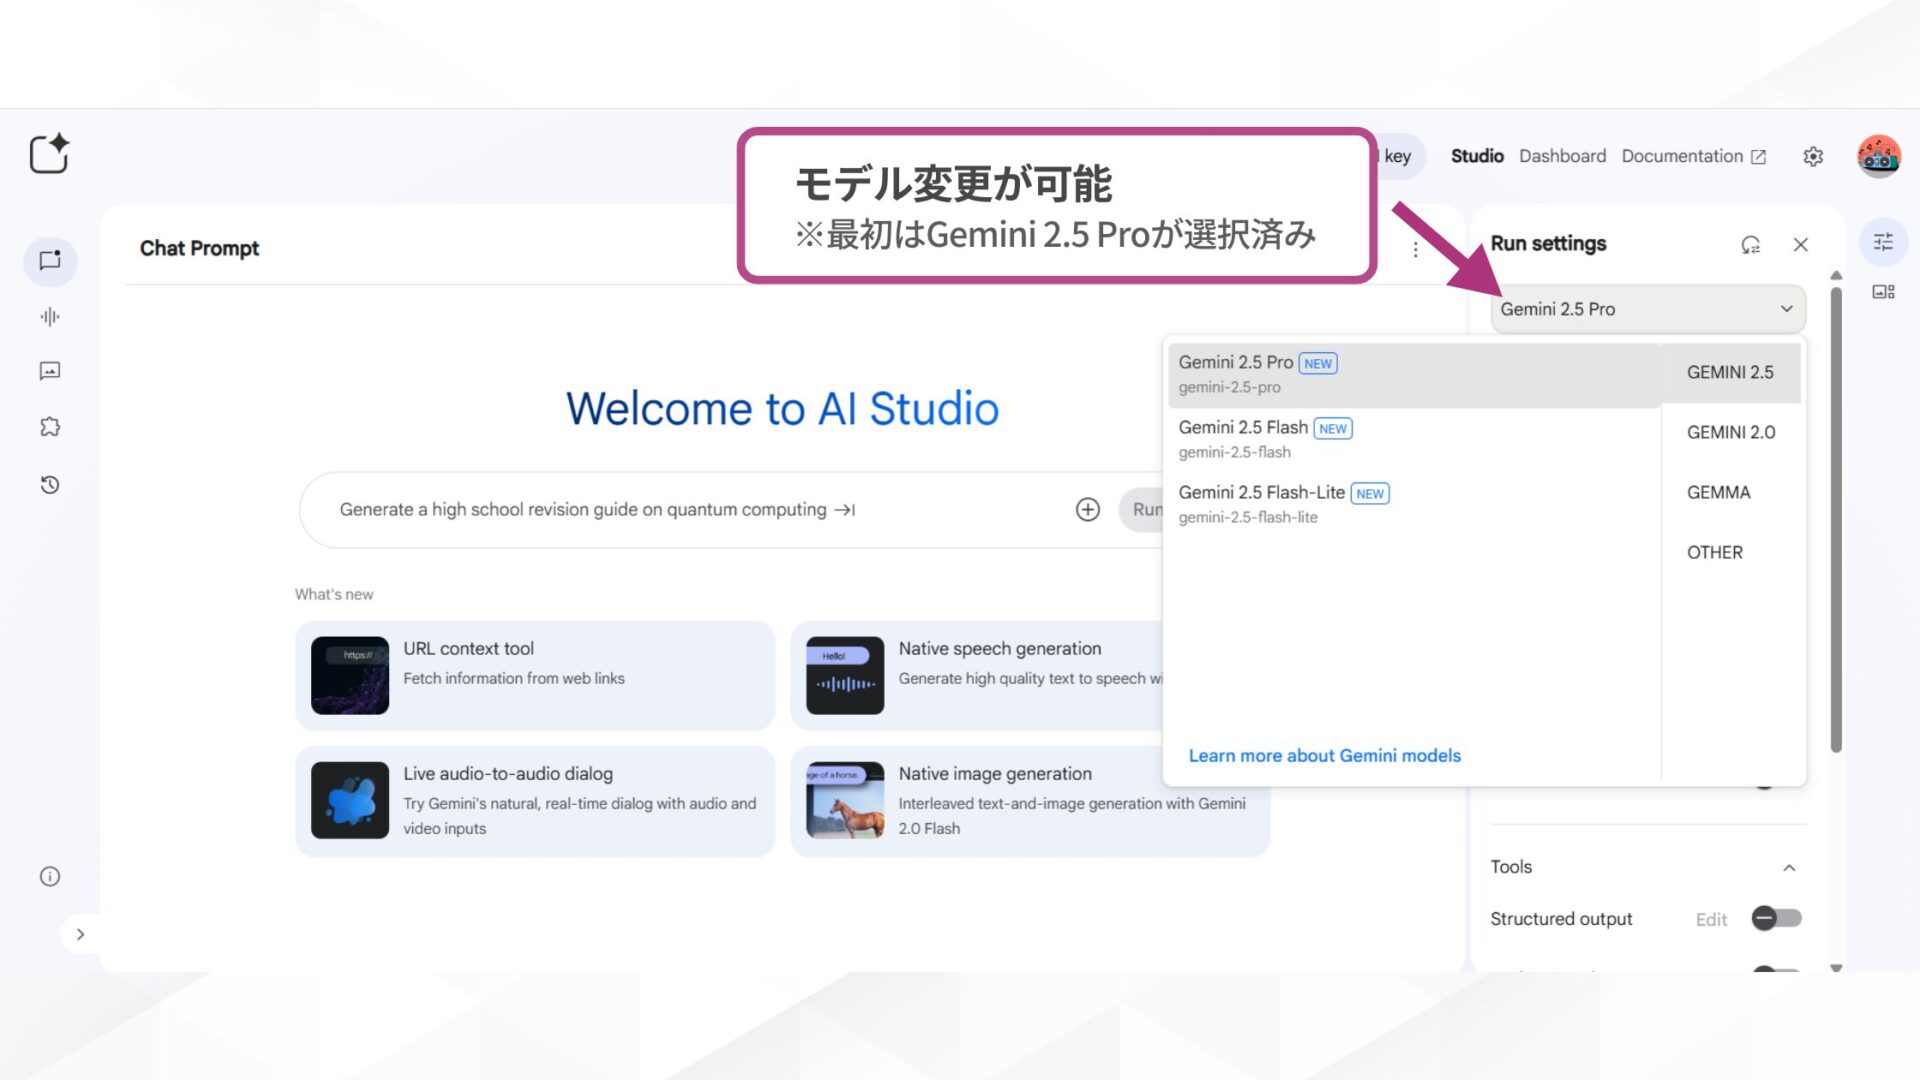1920x1080 pixels.
Task: Open the sample media gallery icon on right rail
Action: pyautogui.click(x=1884, y=291)
